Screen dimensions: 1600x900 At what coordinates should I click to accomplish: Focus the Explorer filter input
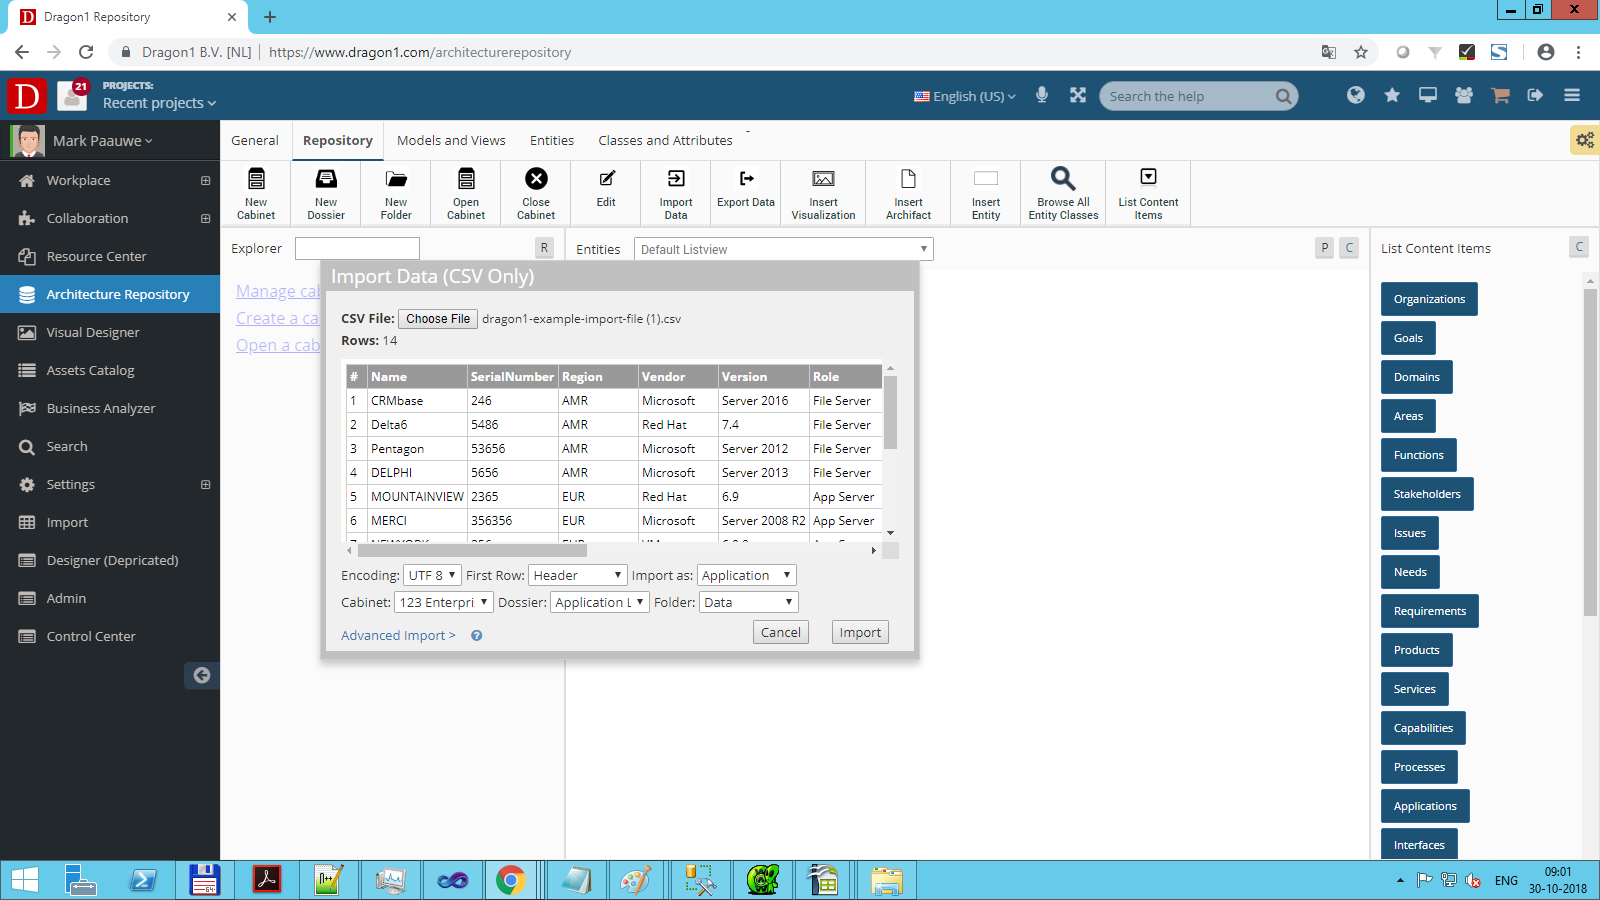(x=357, y=248)
